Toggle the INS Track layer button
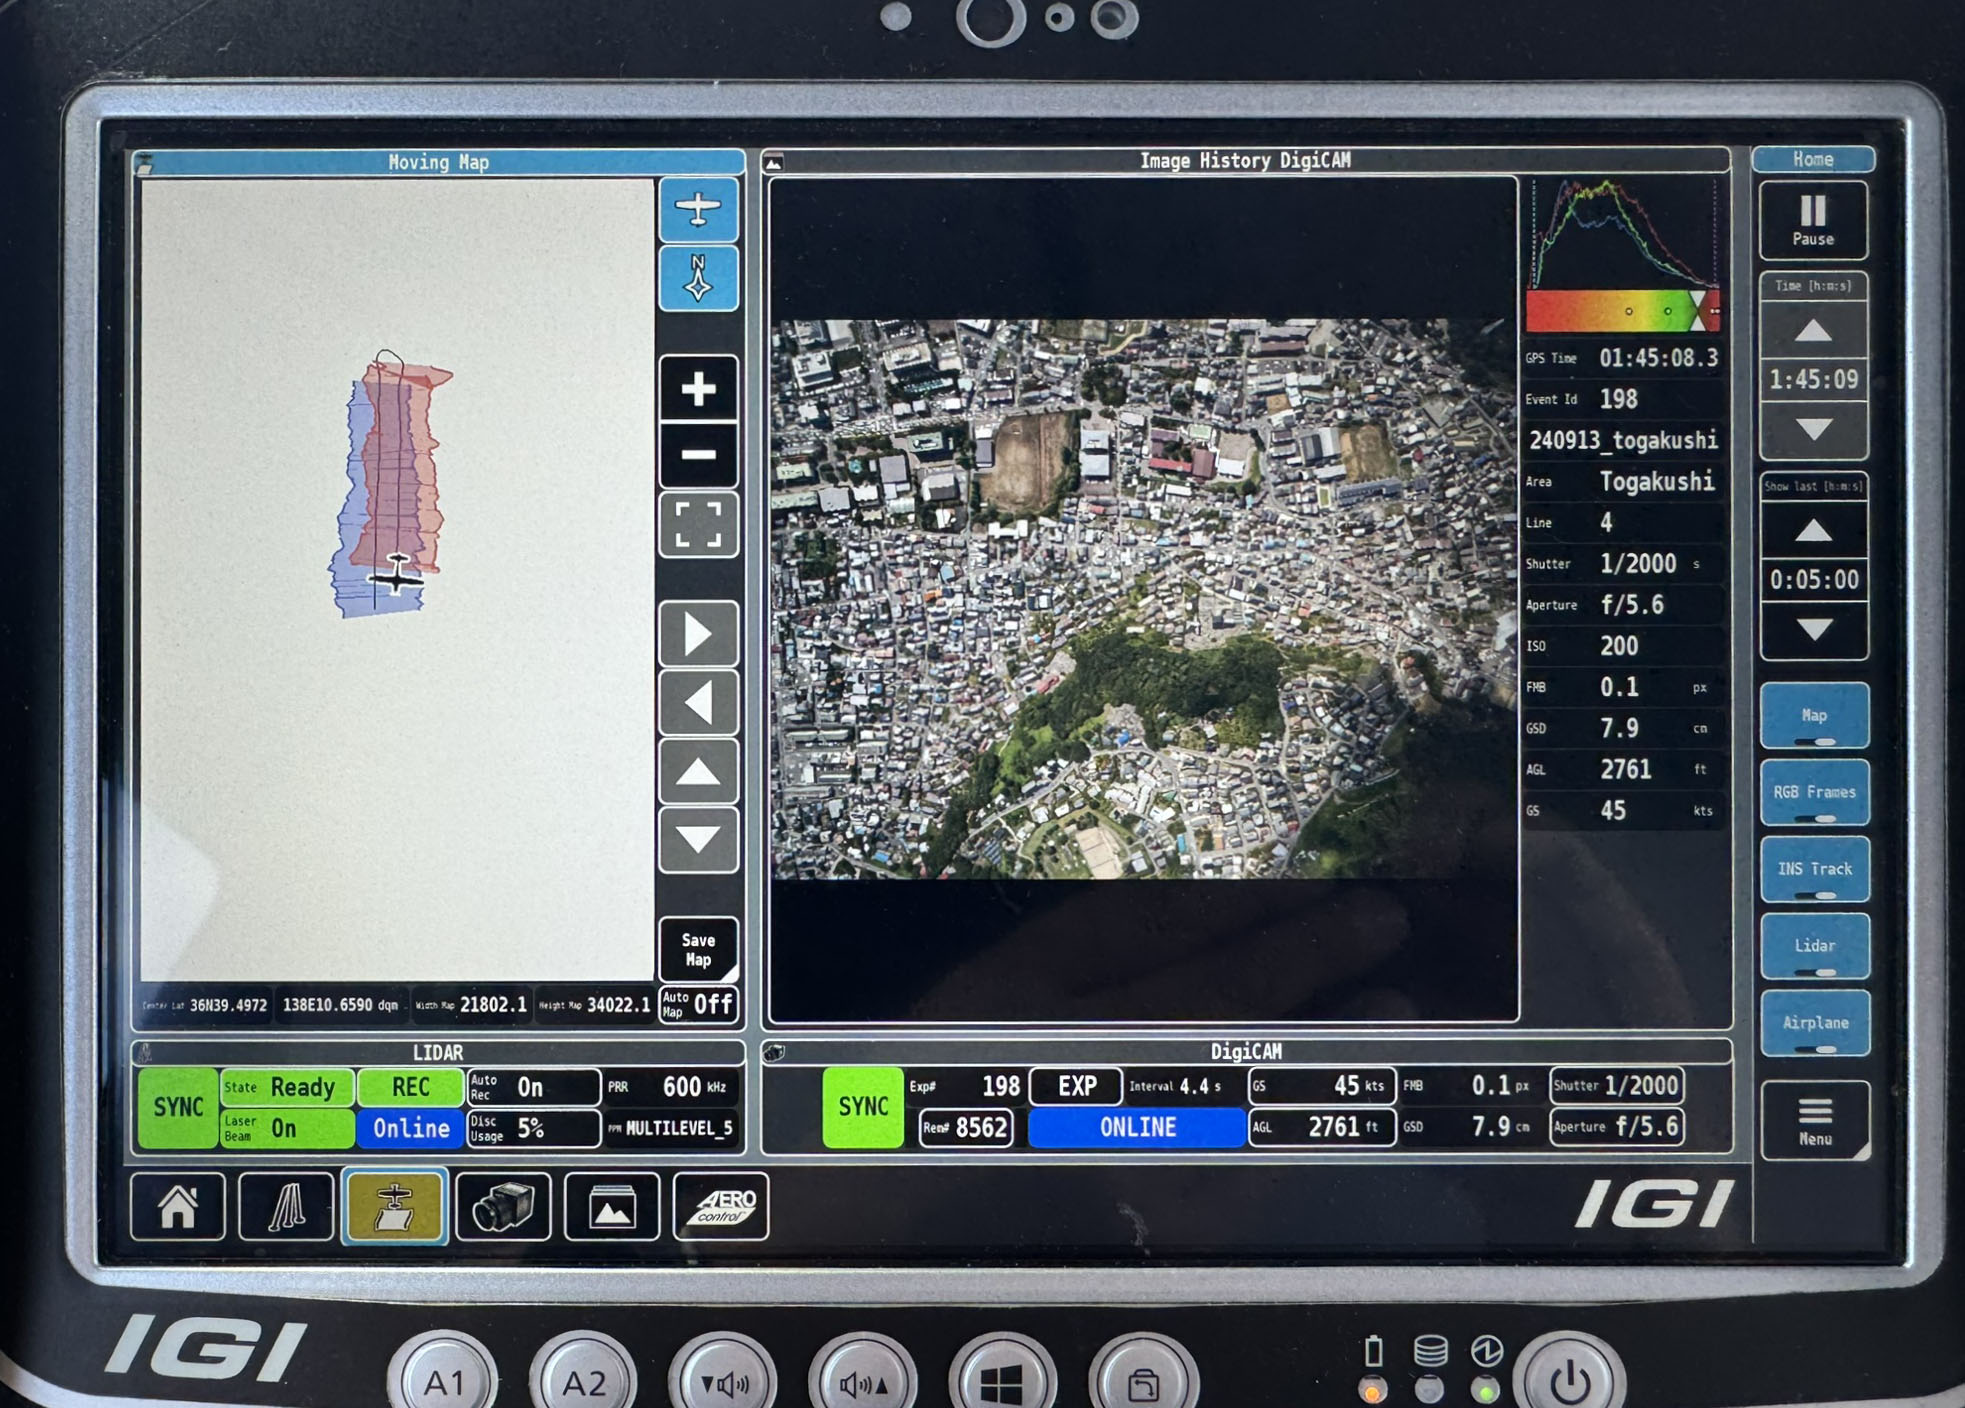1965x1408 pixels. [1814, 869]
